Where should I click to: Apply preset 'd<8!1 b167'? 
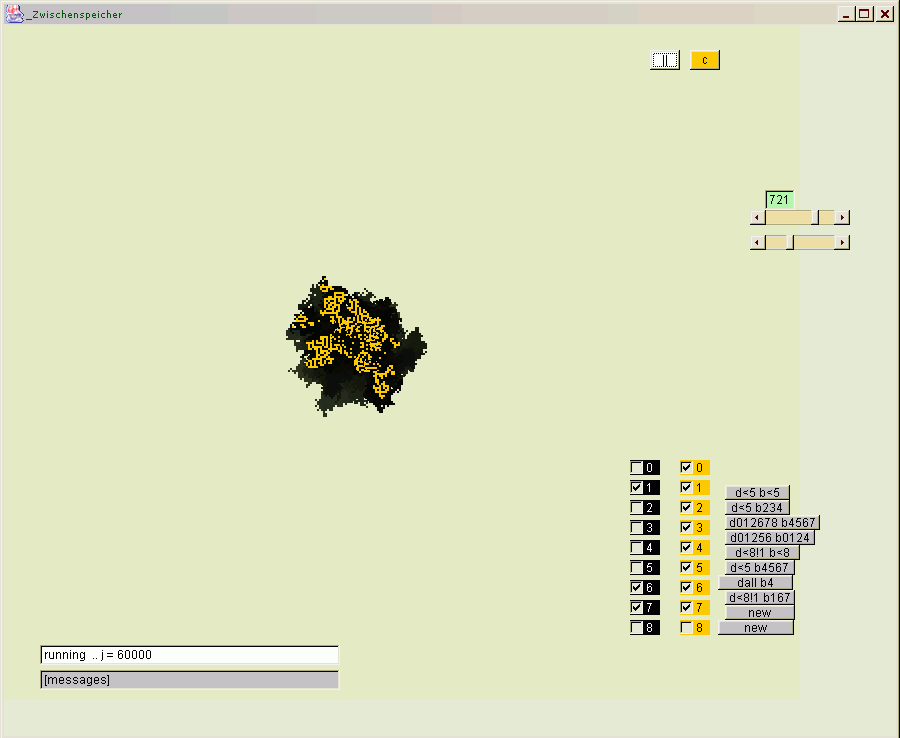click(759, 597)
